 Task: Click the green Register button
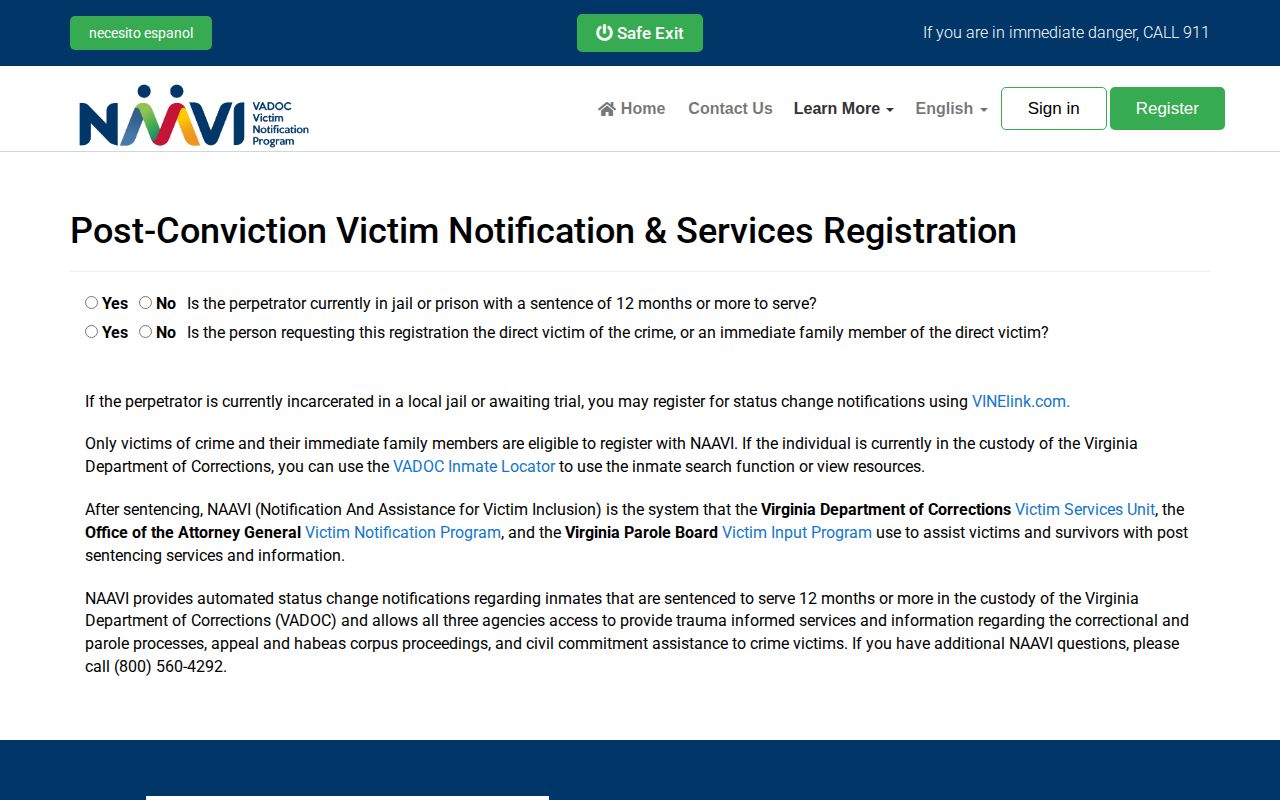1167,108
